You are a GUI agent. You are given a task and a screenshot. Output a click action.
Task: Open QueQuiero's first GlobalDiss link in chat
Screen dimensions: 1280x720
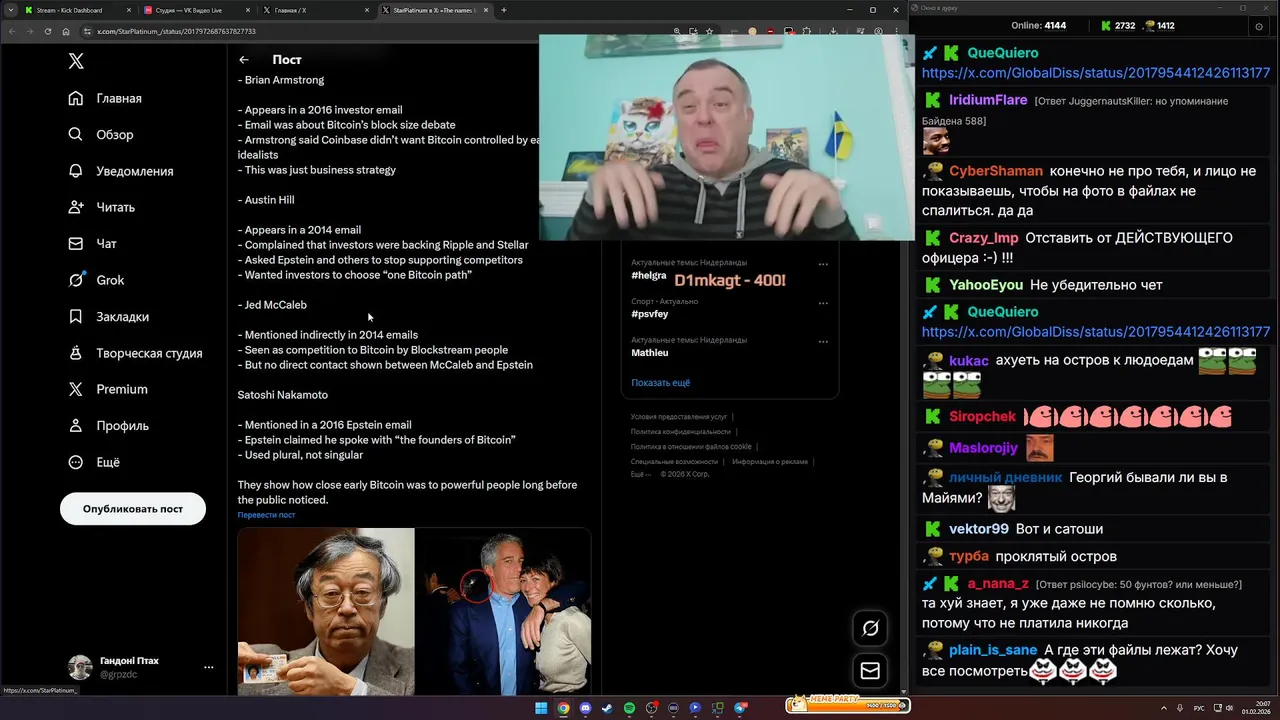1095,73
